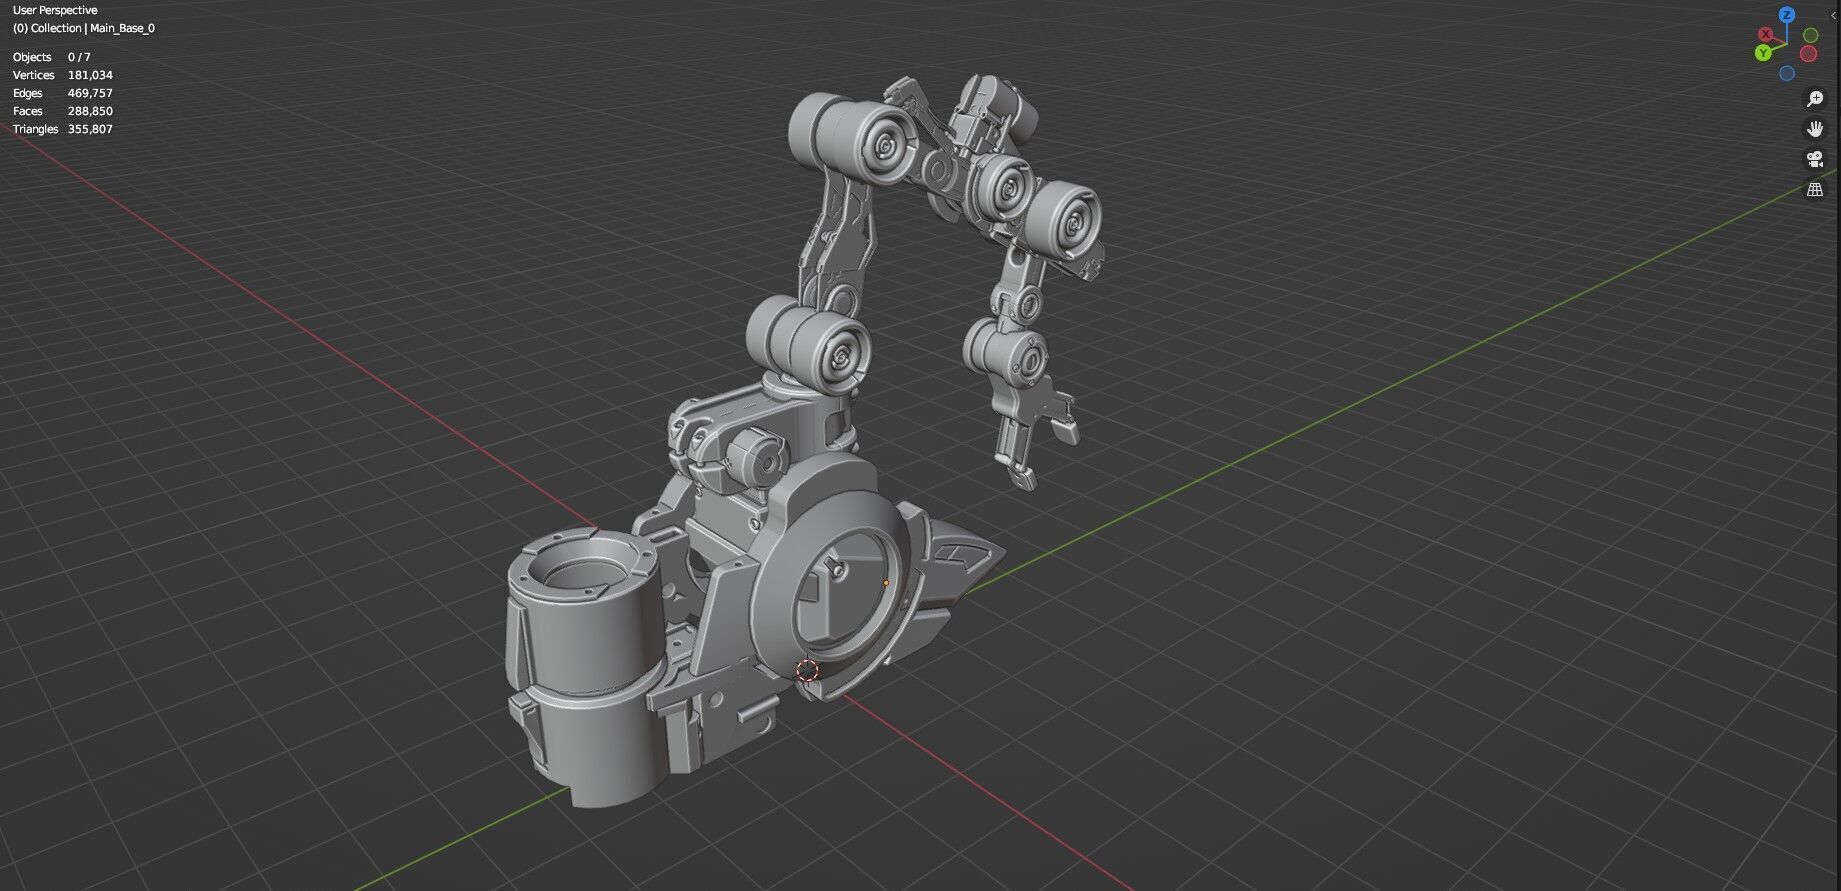Screen dimensions: 1841x891
Task: Click the 'Objects' statistics label
Action: click(32, 57)
